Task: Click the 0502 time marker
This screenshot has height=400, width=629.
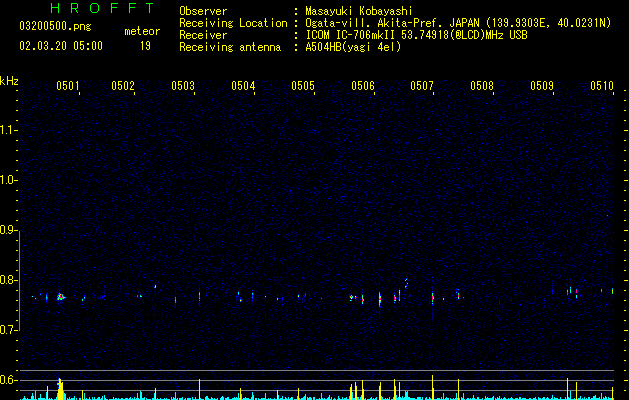Action: [123, 86]
